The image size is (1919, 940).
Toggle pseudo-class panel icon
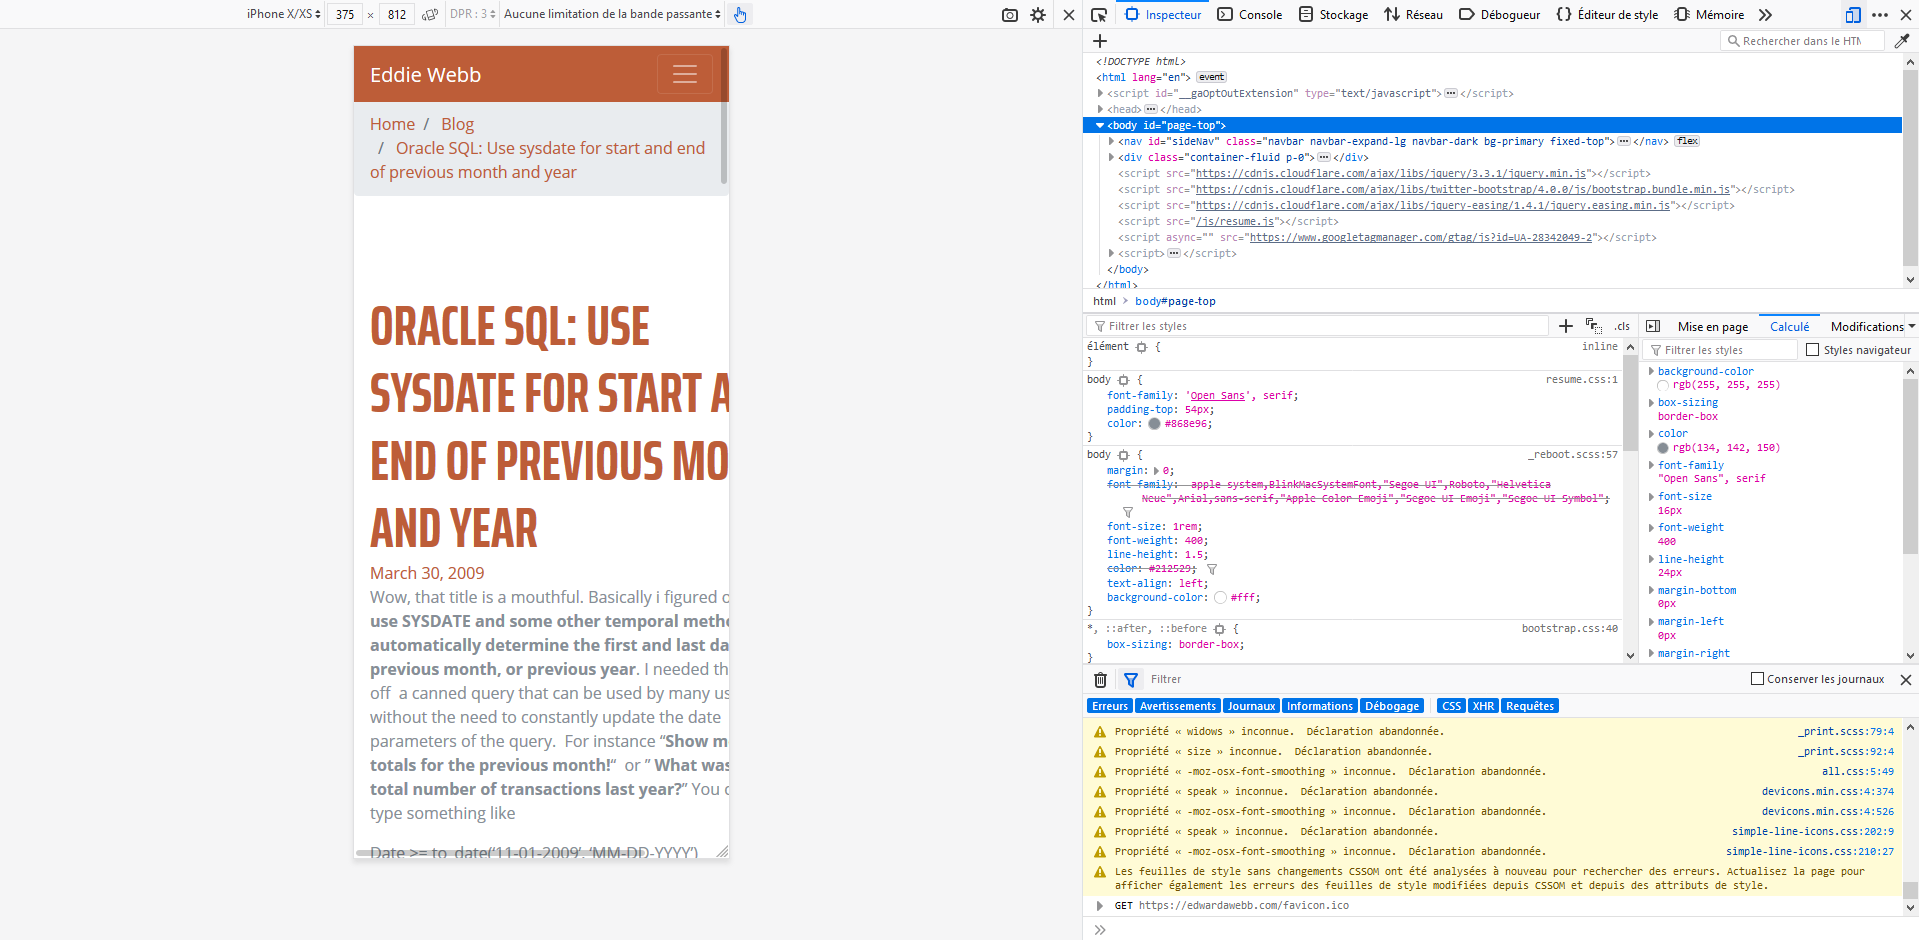coord(1593,326)
